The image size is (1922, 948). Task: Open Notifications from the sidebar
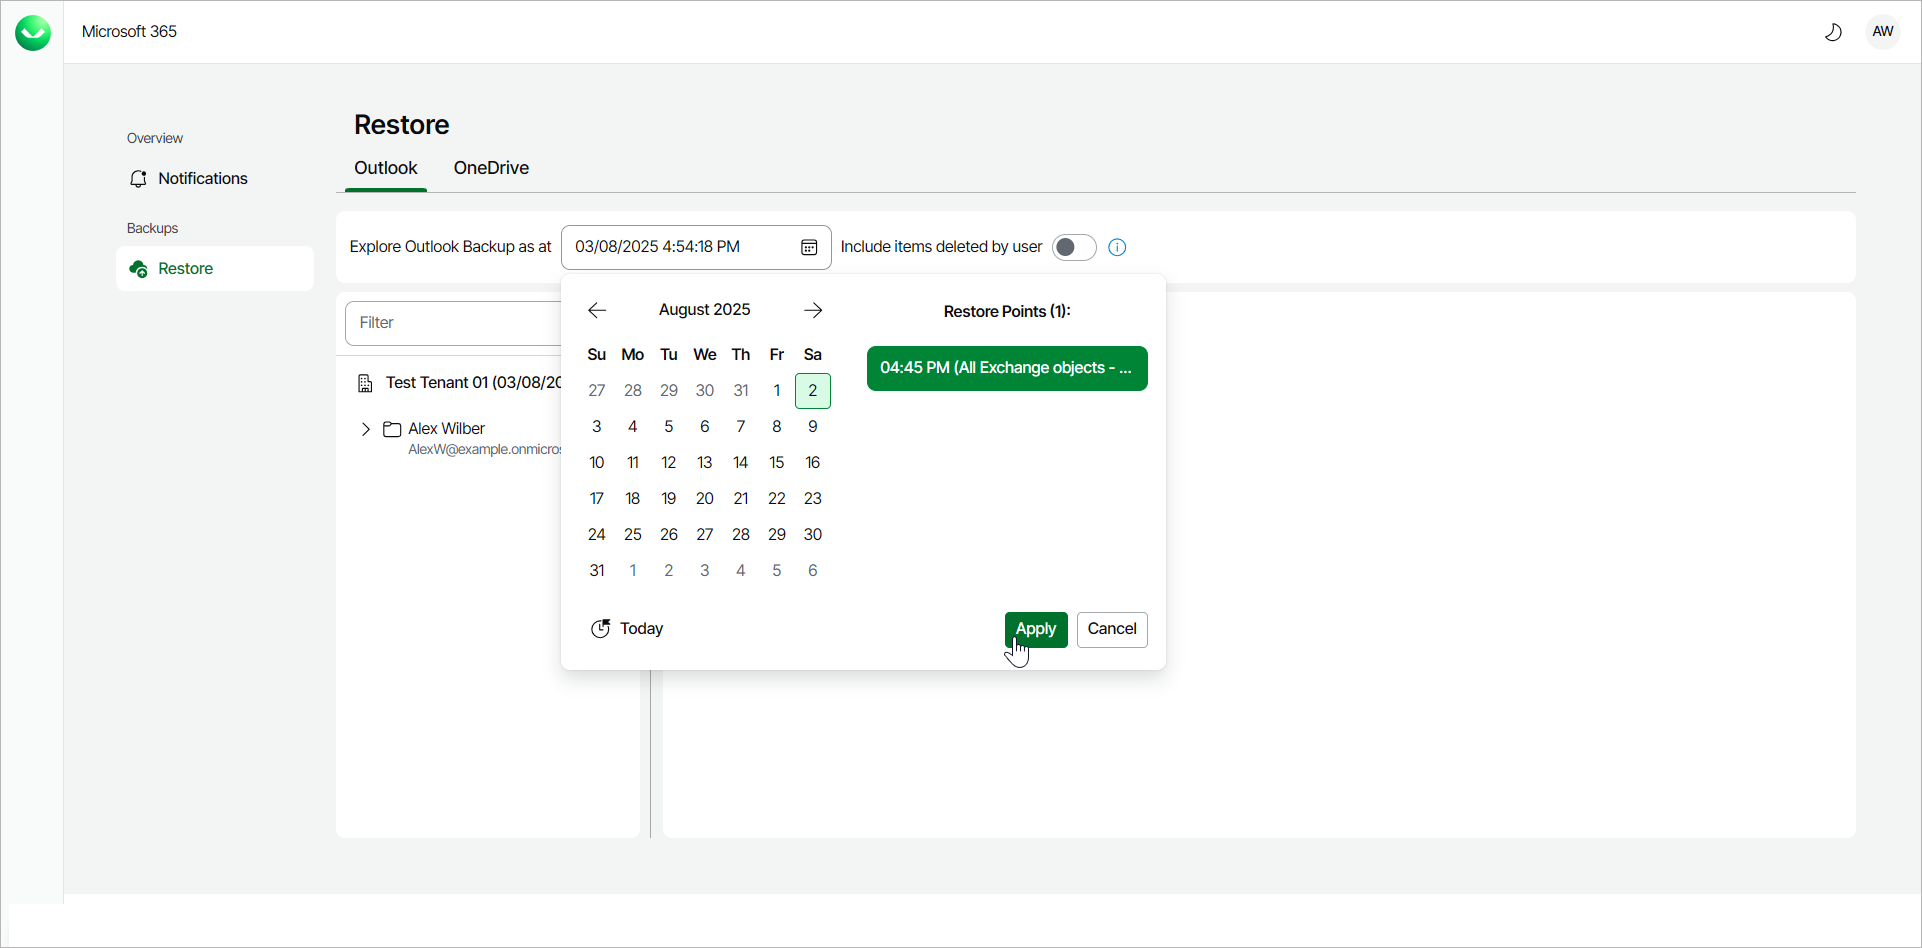click(203, 178)
